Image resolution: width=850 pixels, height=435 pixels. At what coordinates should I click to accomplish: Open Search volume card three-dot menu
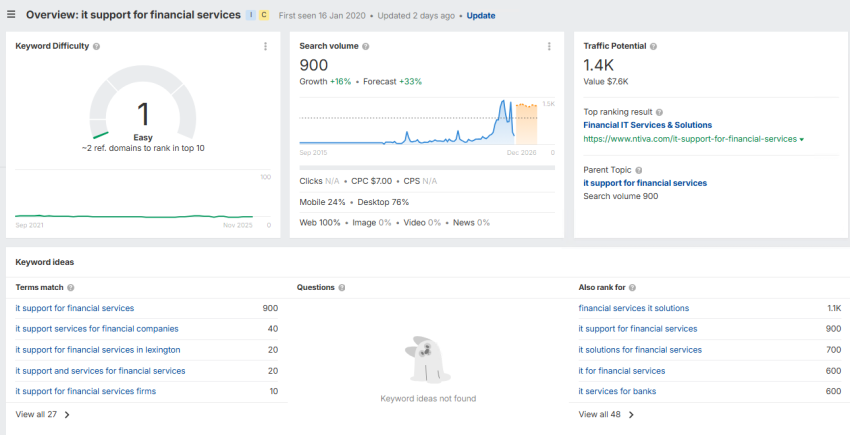(x=549, y=47)
